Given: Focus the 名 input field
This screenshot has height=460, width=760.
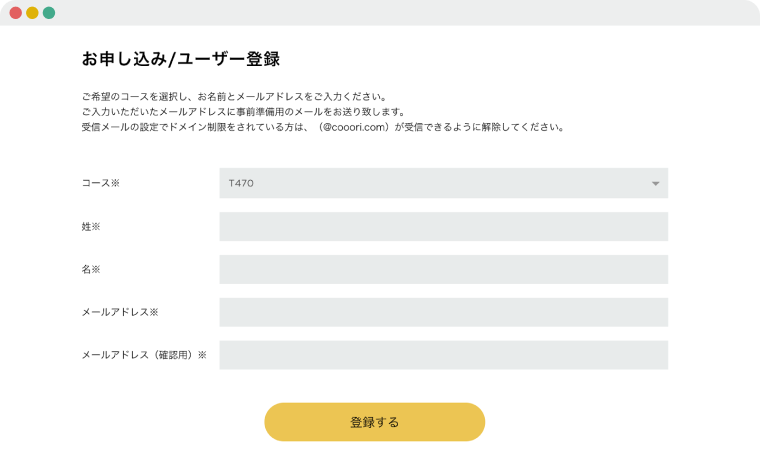Looking at the screenshot, I should coord(443,270).
